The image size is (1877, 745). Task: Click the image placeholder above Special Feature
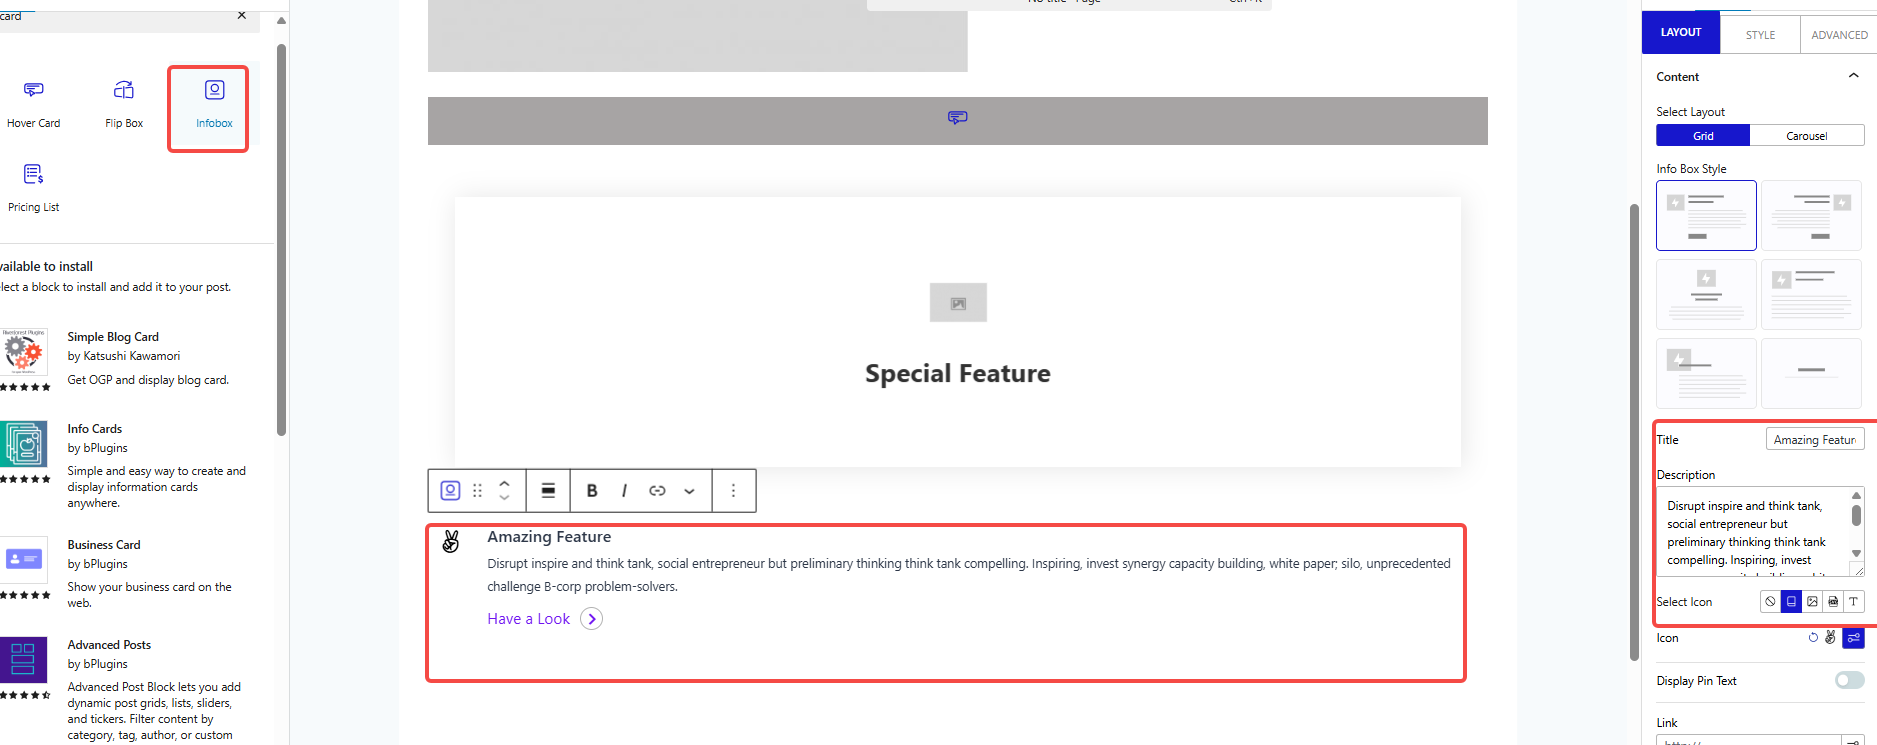tap(958, 303)
